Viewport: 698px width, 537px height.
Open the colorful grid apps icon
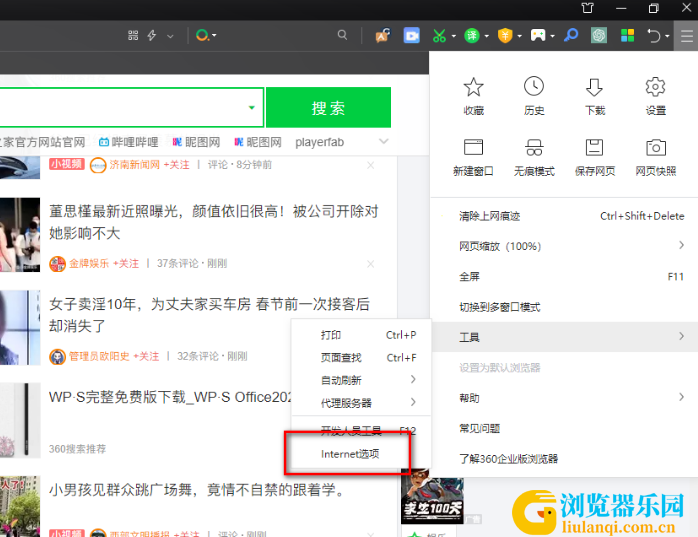628,35
